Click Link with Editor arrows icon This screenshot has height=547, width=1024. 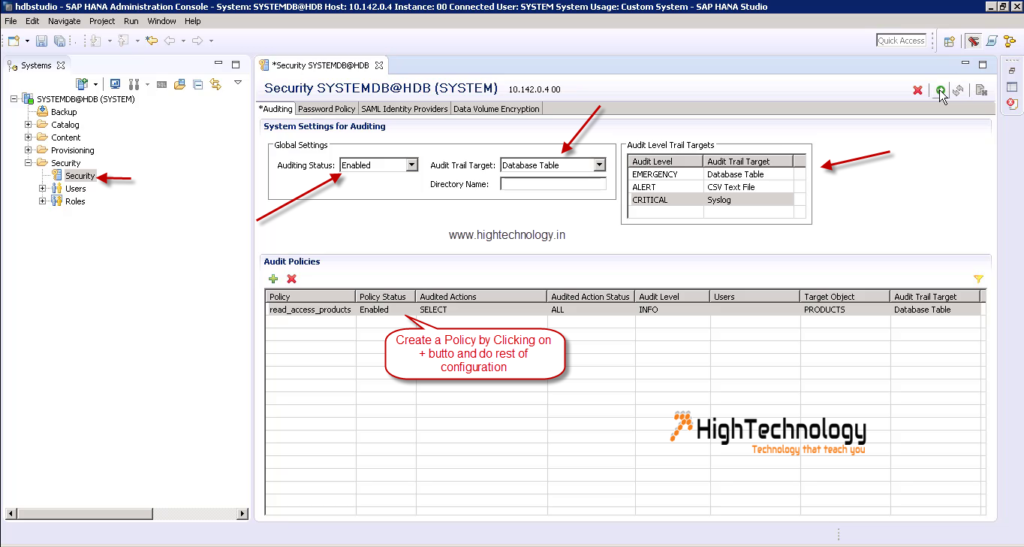click(x=216, y=84)
